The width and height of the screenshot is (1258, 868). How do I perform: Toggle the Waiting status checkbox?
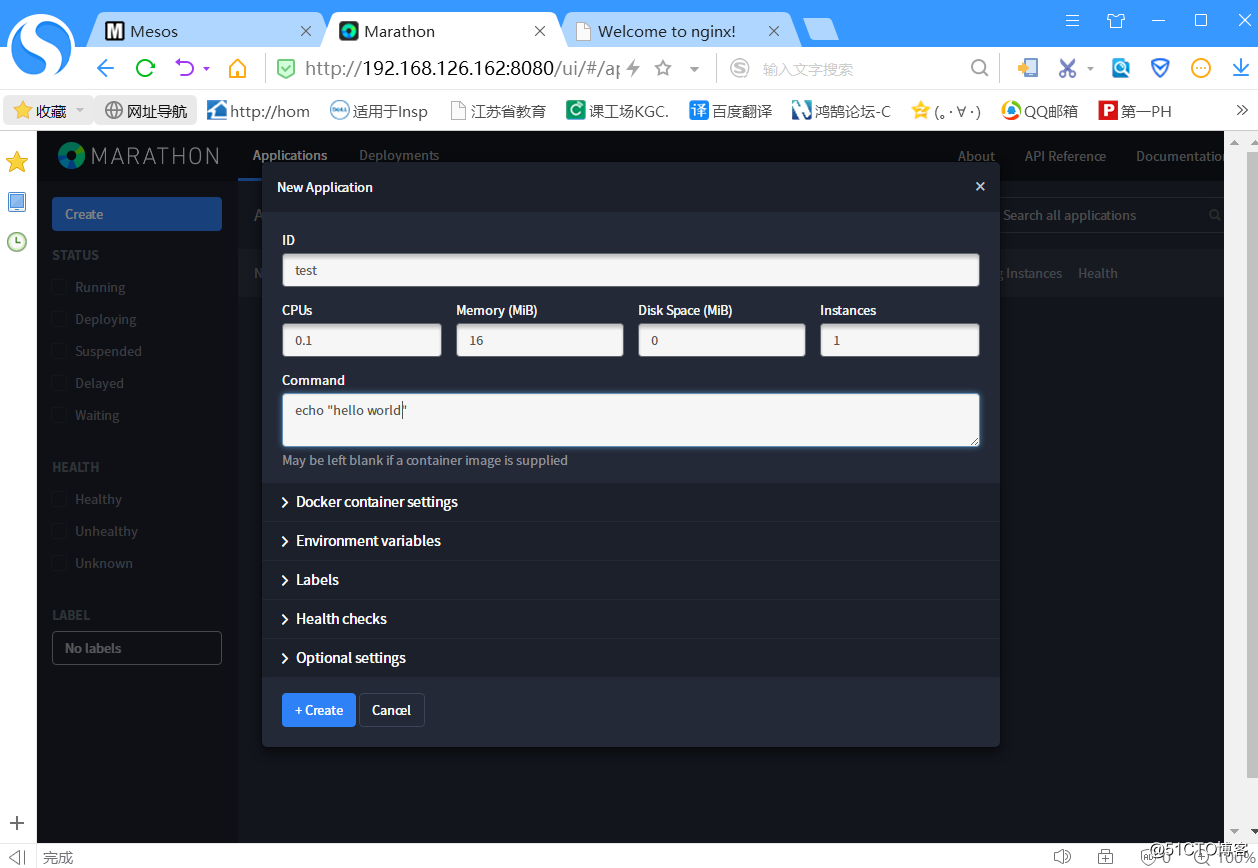(x=59, y=415)
